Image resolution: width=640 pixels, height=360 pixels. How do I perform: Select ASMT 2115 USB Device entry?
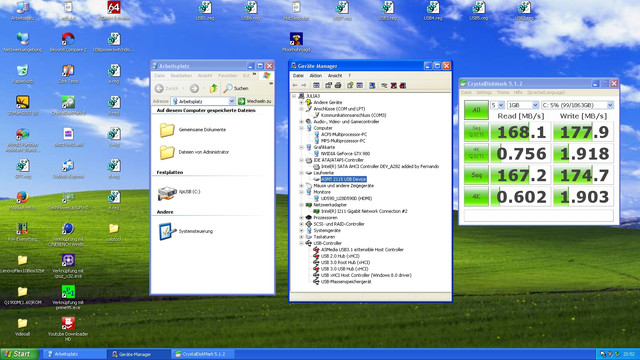343,179
